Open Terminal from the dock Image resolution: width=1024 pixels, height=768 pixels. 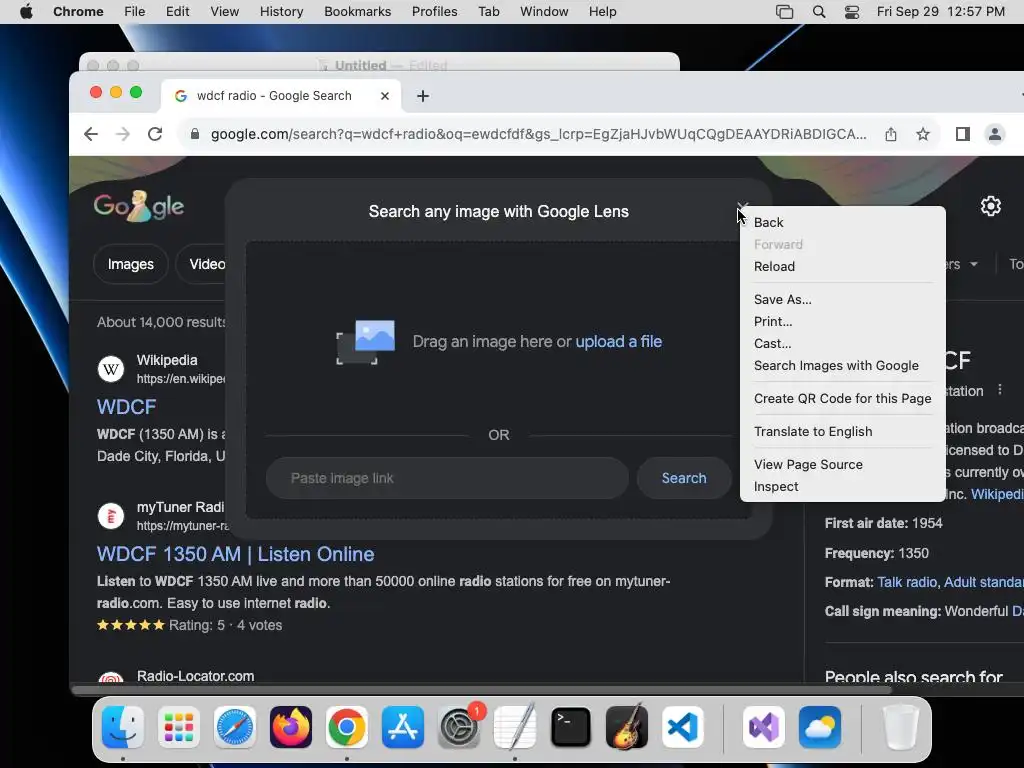pyautogui.click(x=571, y=727)
